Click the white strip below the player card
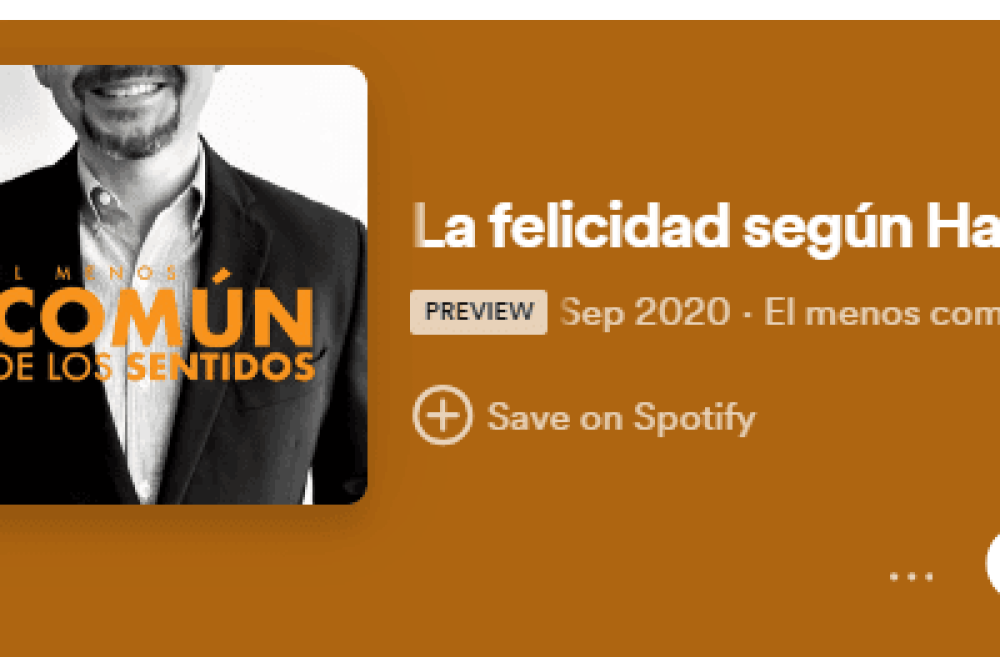This screenshot has width=1000, height=667. 500,662
